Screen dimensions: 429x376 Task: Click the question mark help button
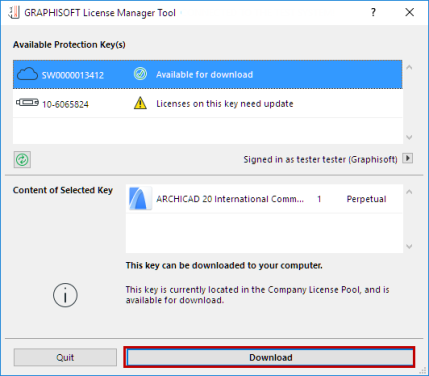tap(373, 12)
